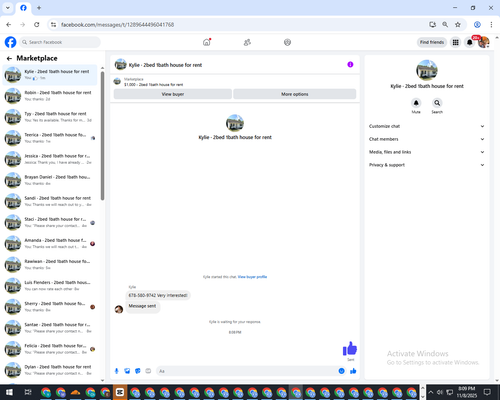Viewport: 500px width, 400px height.
Task: Open the Cloudflare taskbar icon
Action: pos(76,392)
